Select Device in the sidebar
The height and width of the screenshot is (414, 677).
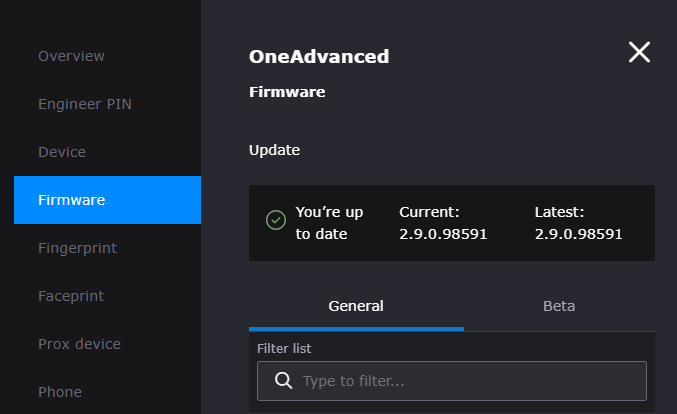point(62,152)
